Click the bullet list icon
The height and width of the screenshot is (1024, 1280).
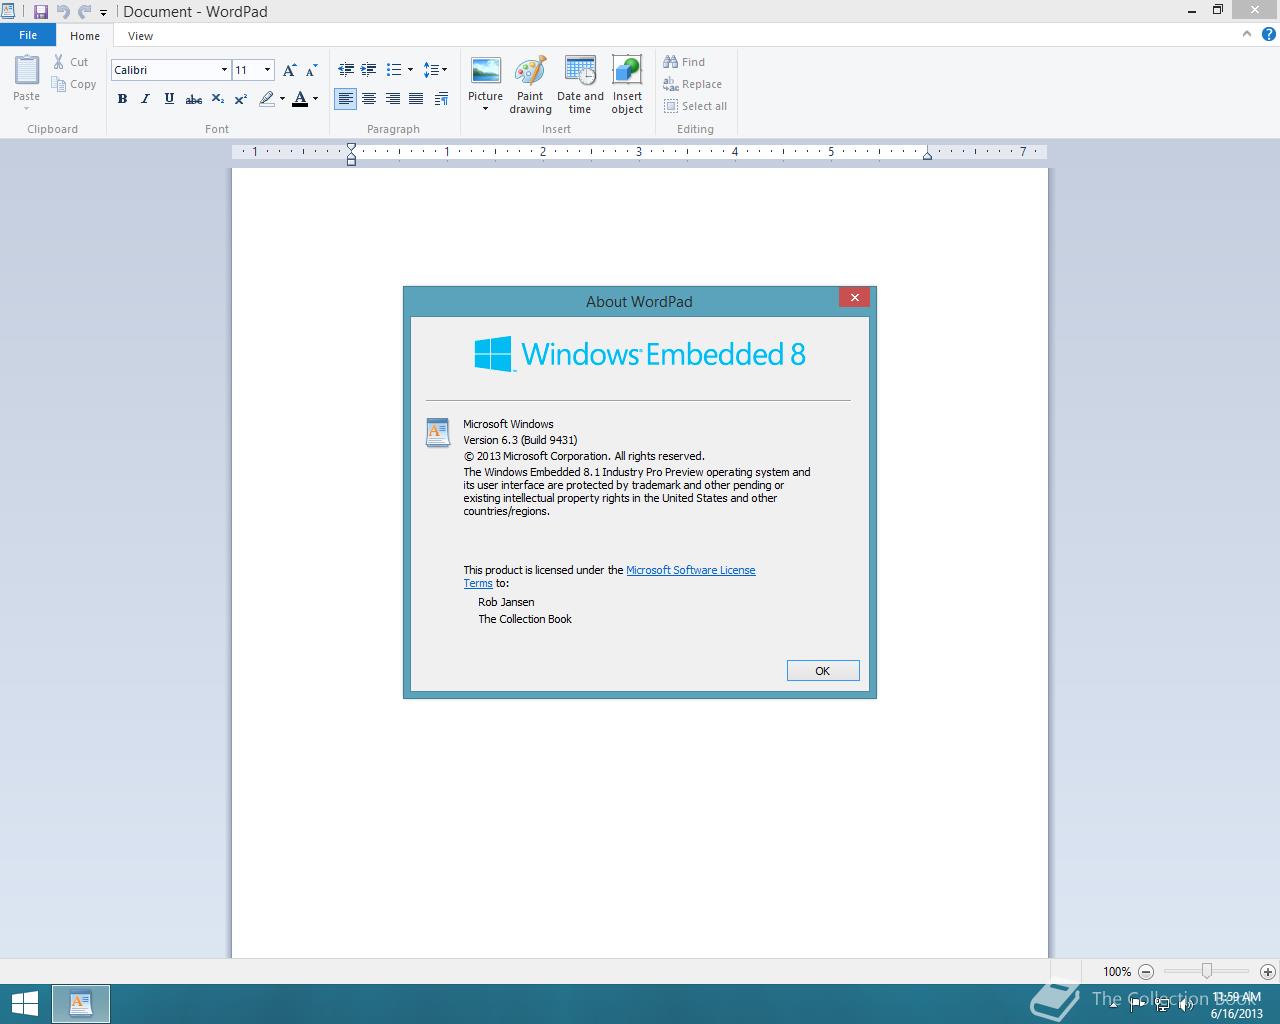coord(393,70)
